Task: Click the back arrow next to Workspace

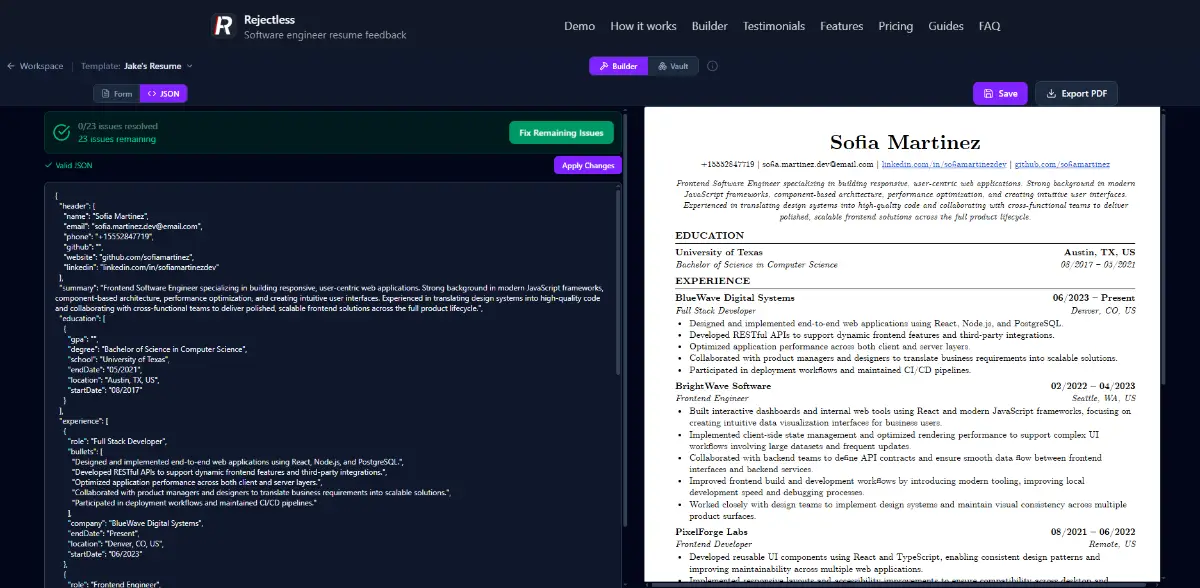Action: 11,66
